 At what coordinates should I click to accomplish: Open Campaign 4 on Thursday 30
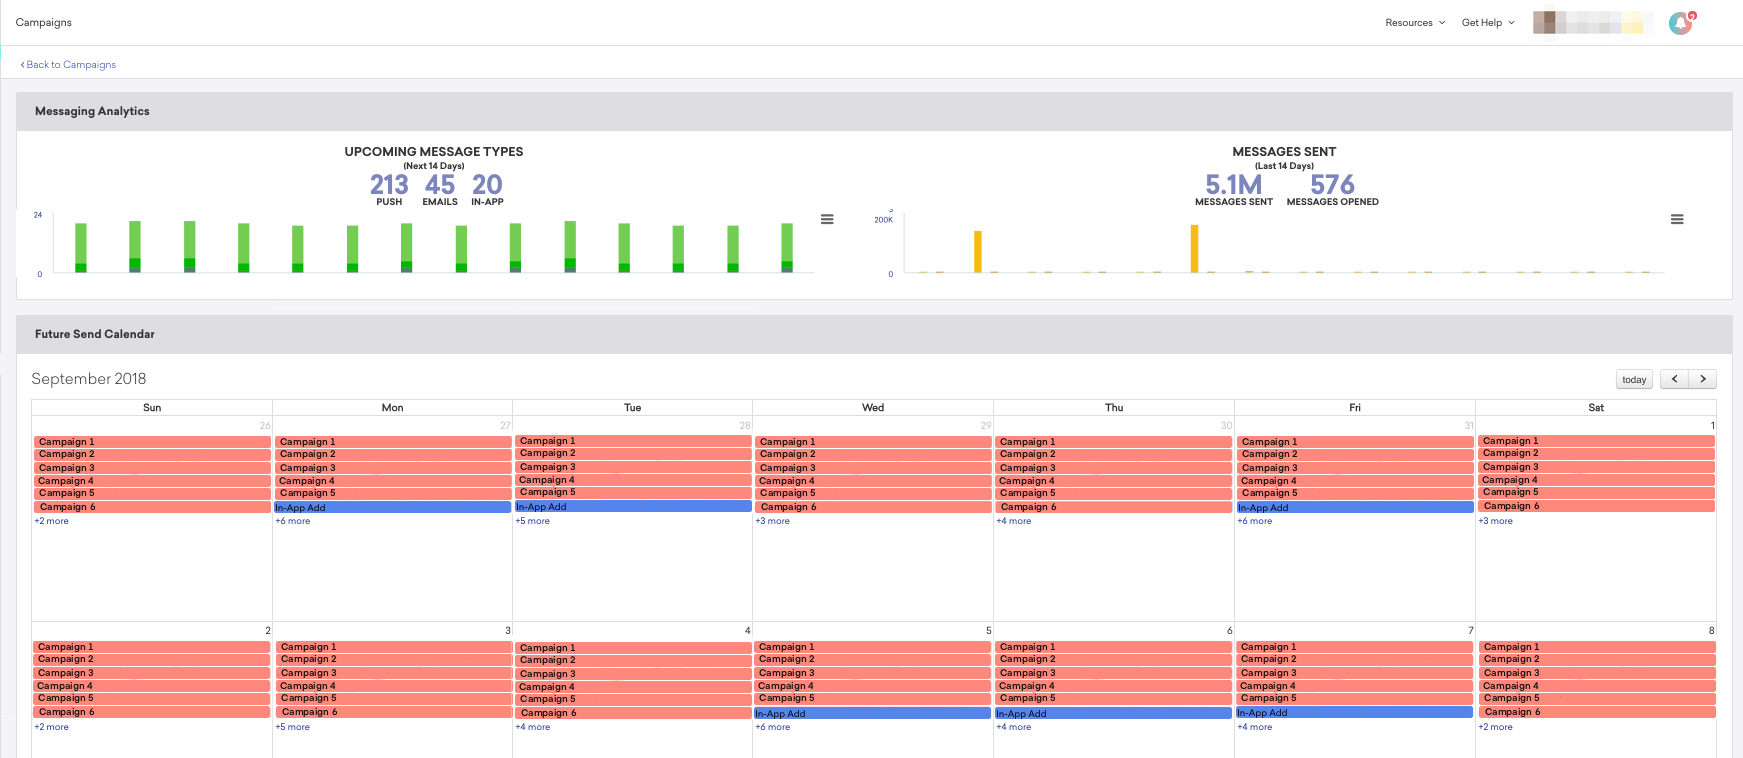click(1113, 481)
